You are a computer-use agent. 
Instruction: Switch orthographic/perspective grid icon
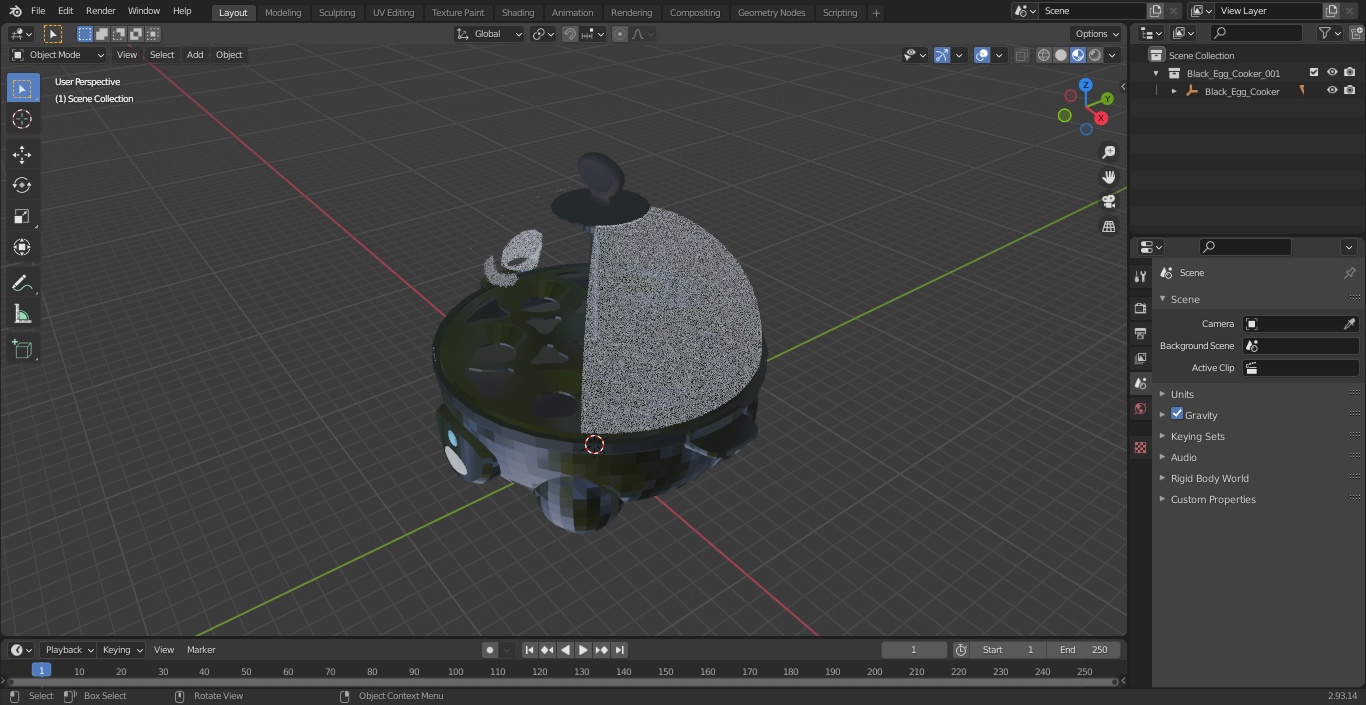[x=1108, y=227]
